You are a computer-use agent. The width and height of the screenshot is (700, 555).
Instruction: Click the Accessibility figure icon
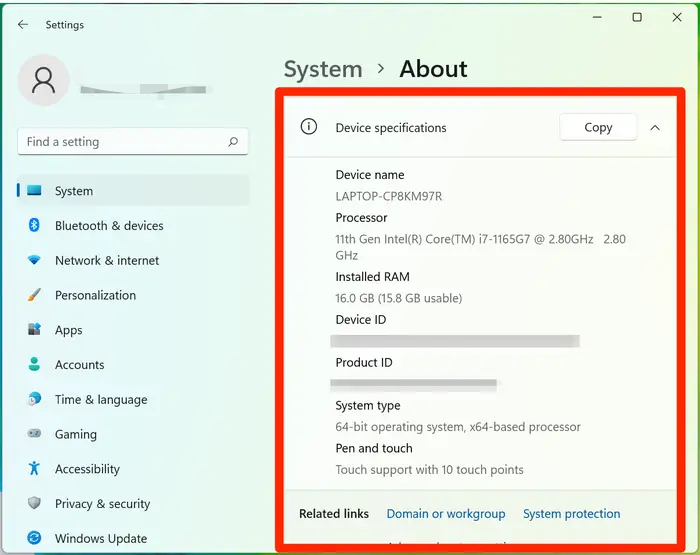[x=34, y=468]
